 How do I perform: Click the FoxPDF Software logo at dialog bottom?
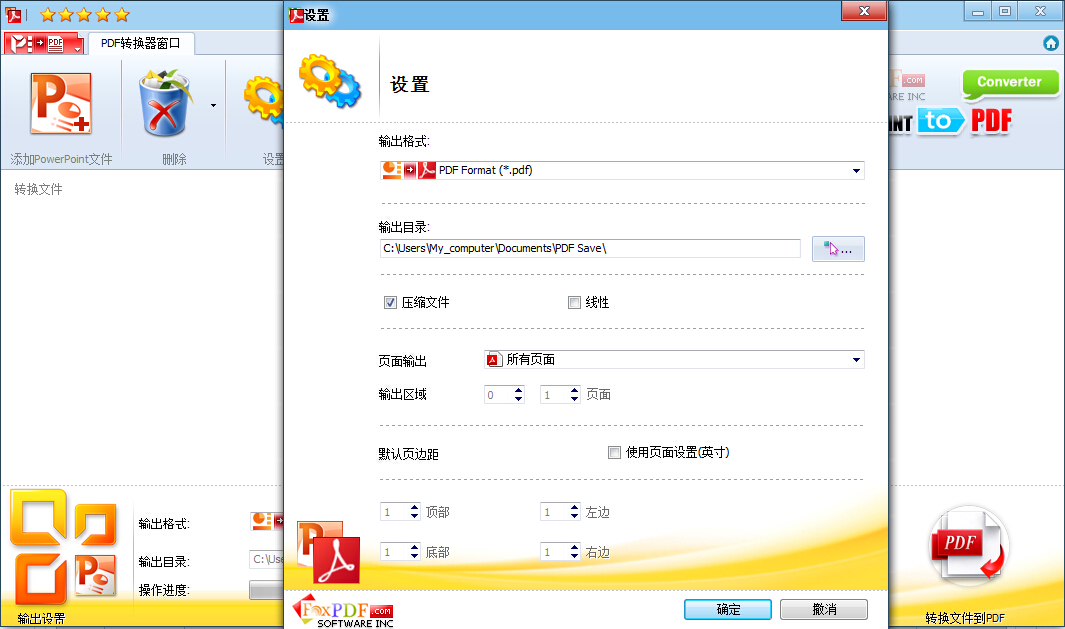[x=343, y=612]
